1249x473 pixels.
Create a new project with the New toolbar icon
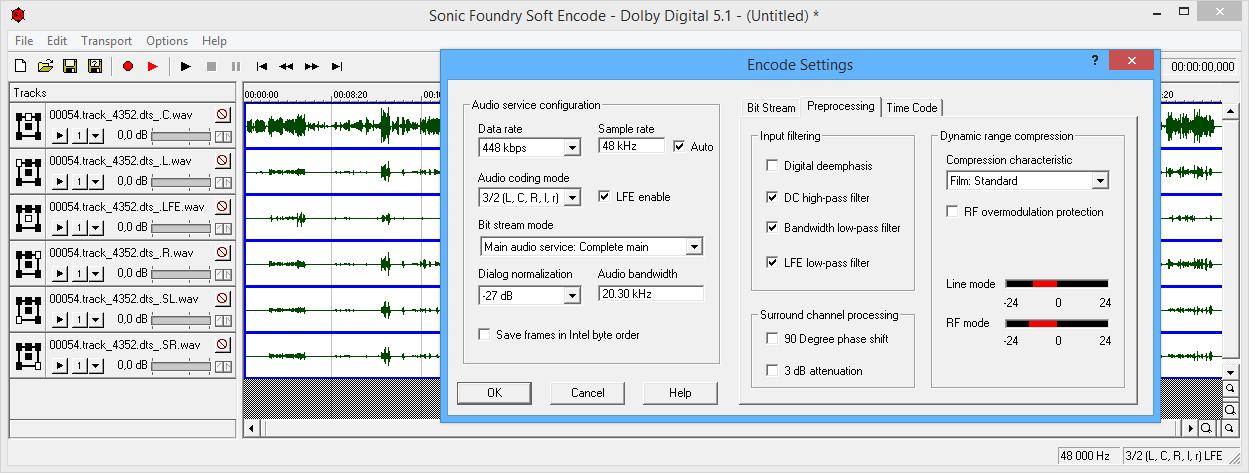coord(20,66)
